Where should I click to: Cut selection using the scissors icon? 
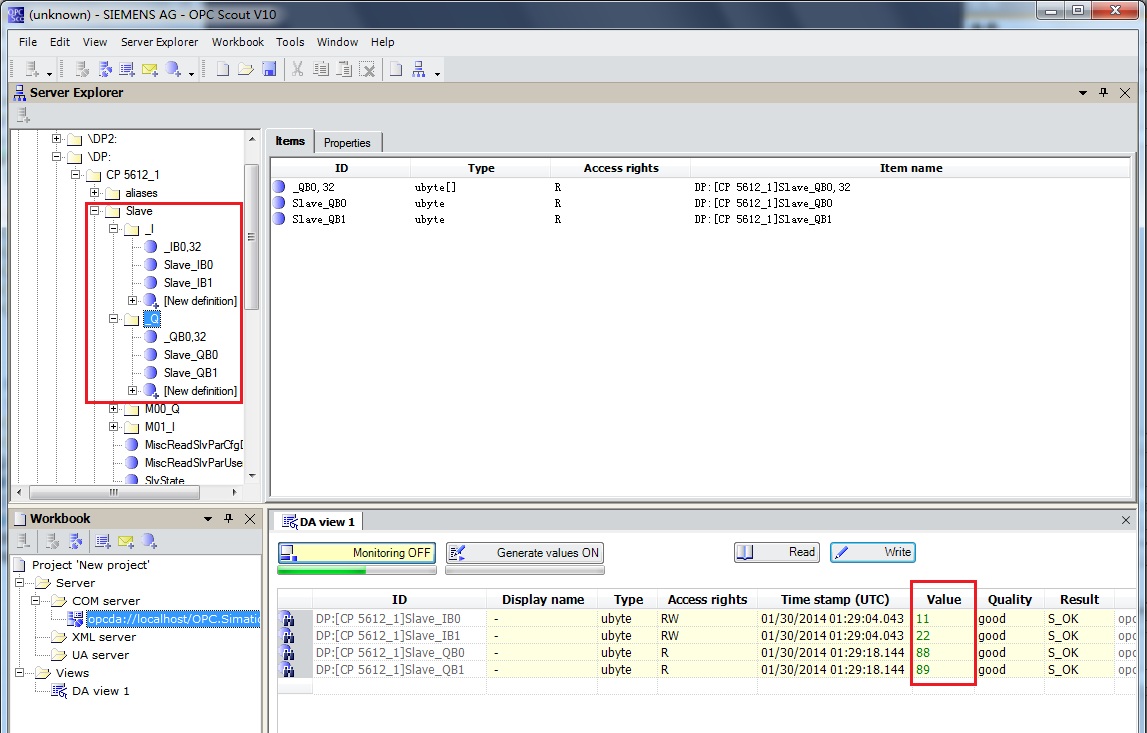(296, 68)
